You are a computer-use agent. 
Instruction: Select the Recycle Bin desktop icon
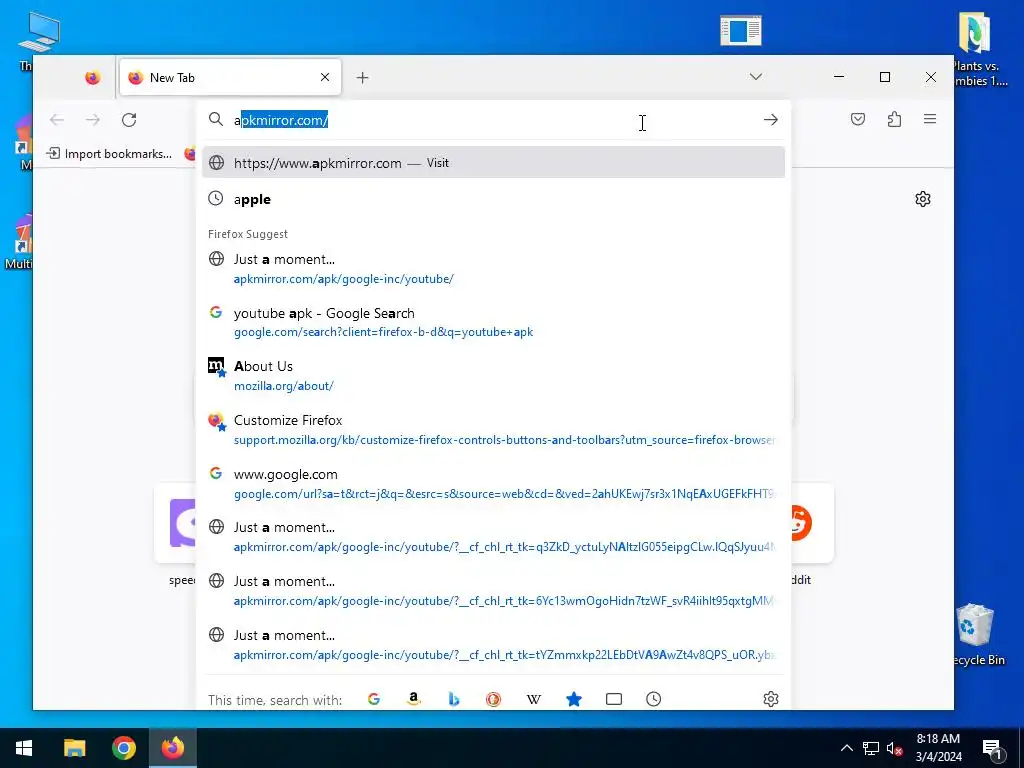pyautogui.click(x=976, y=635)
